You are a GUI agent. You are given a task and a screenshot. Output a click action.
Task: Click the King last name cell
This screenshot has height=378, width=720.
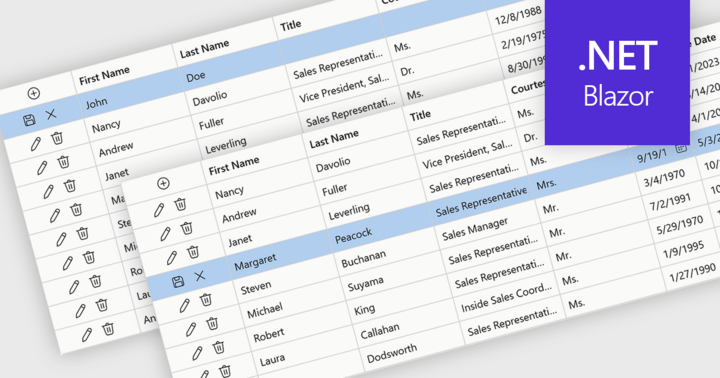364,310
